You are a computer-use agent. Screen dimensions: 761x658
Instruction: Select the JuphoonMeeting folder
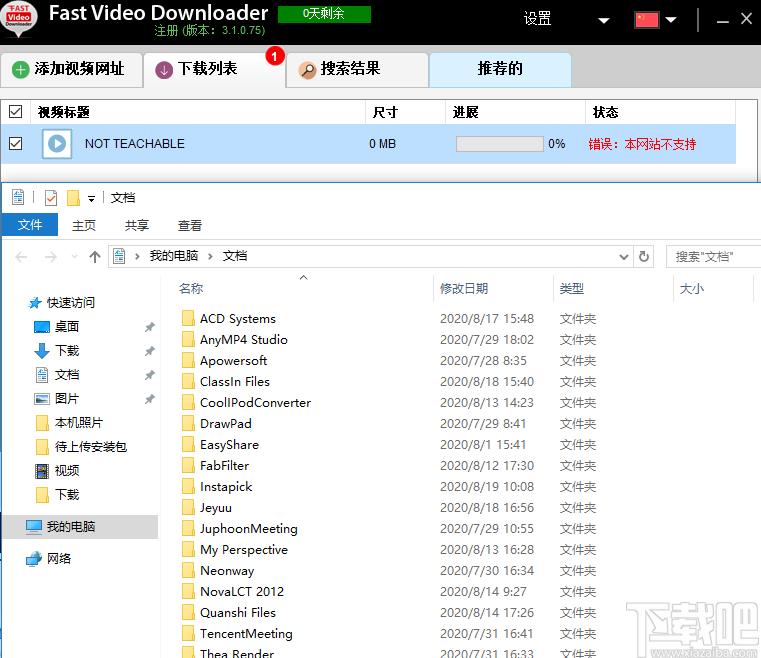[248, 528]
